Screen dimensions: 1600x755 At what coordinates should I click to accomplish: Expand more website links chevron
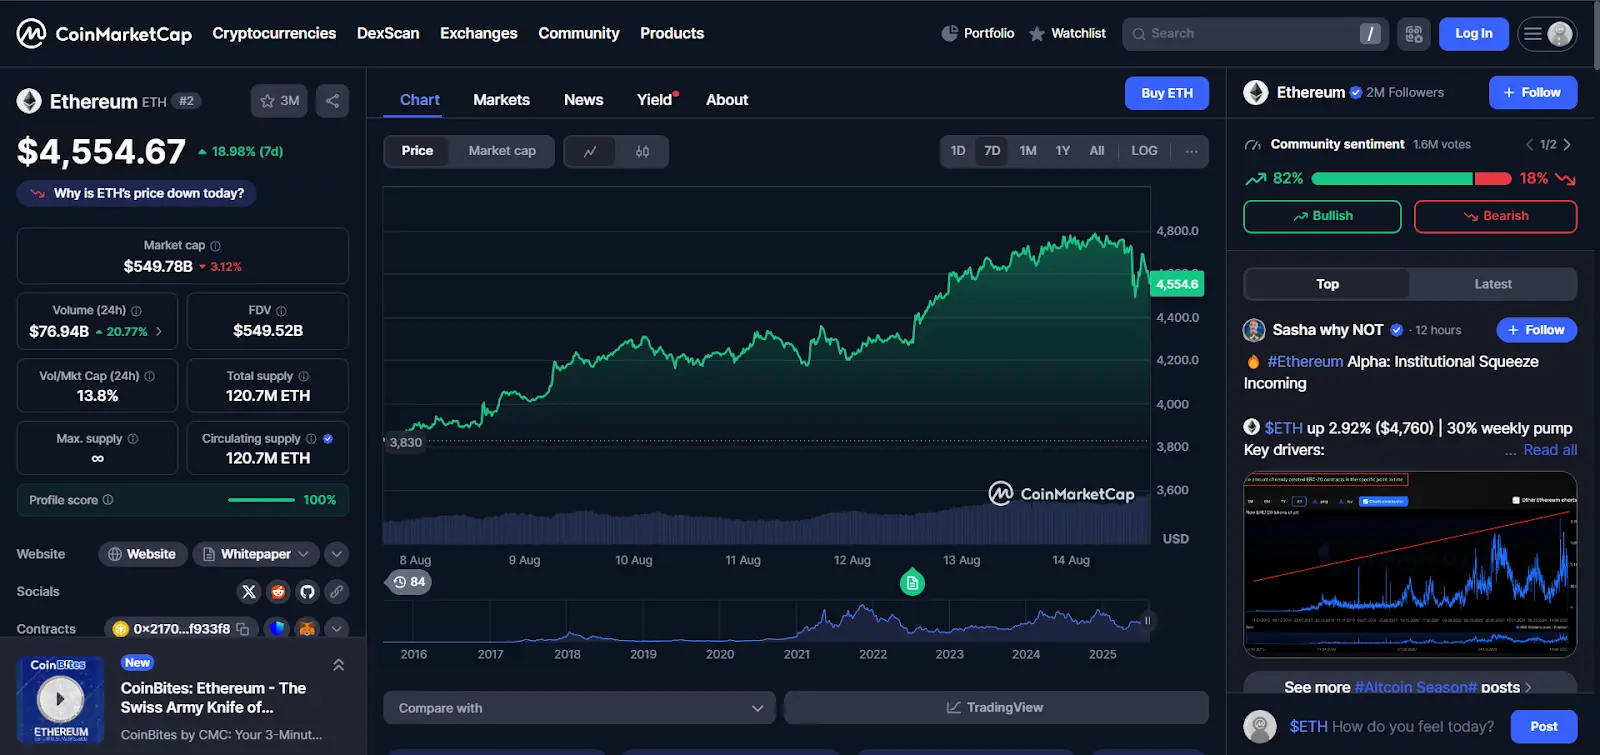point(337,554)
